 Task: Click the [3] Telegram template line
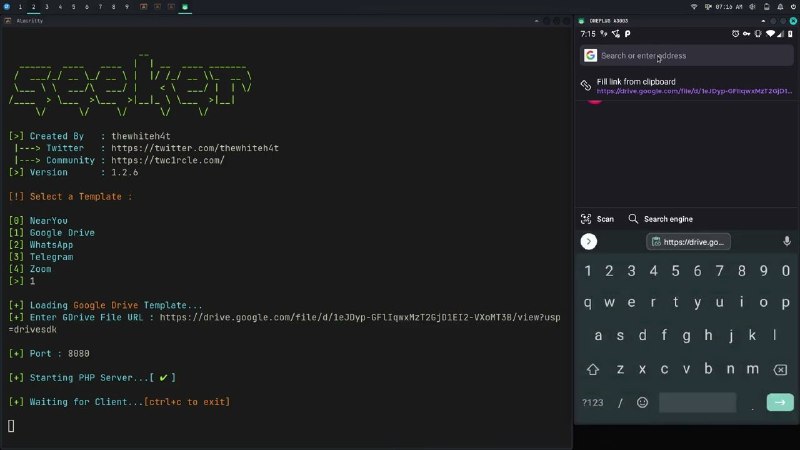click(41, 257)
